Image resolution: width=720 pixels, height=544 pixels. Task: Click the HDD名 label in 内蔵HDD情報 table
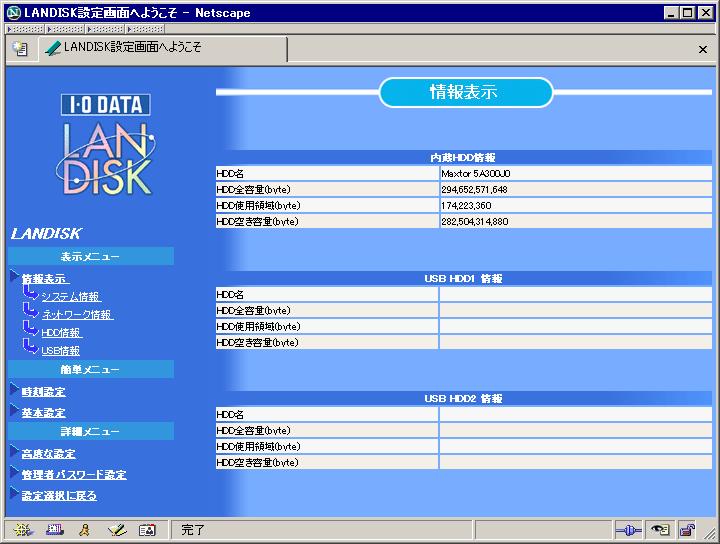point(230,174)
